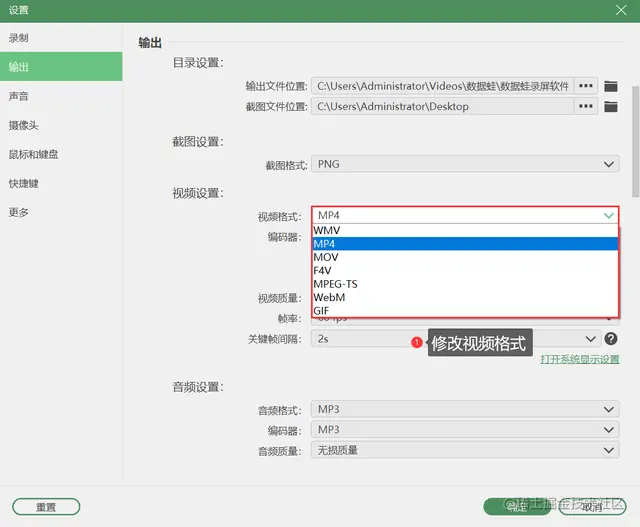This screenshot has height=527, width=640.
Task: Switch to the 快捷键 settings tab
Action: point(61,183)
